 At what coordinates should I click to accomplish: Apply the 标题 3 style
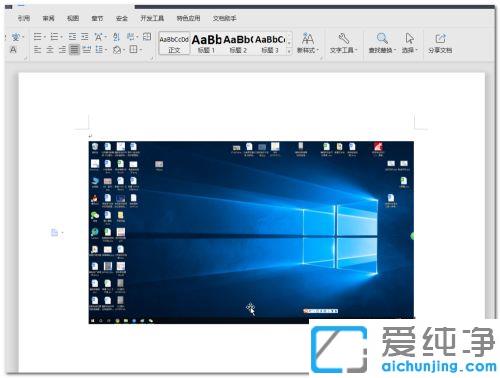tap(270, 44)
